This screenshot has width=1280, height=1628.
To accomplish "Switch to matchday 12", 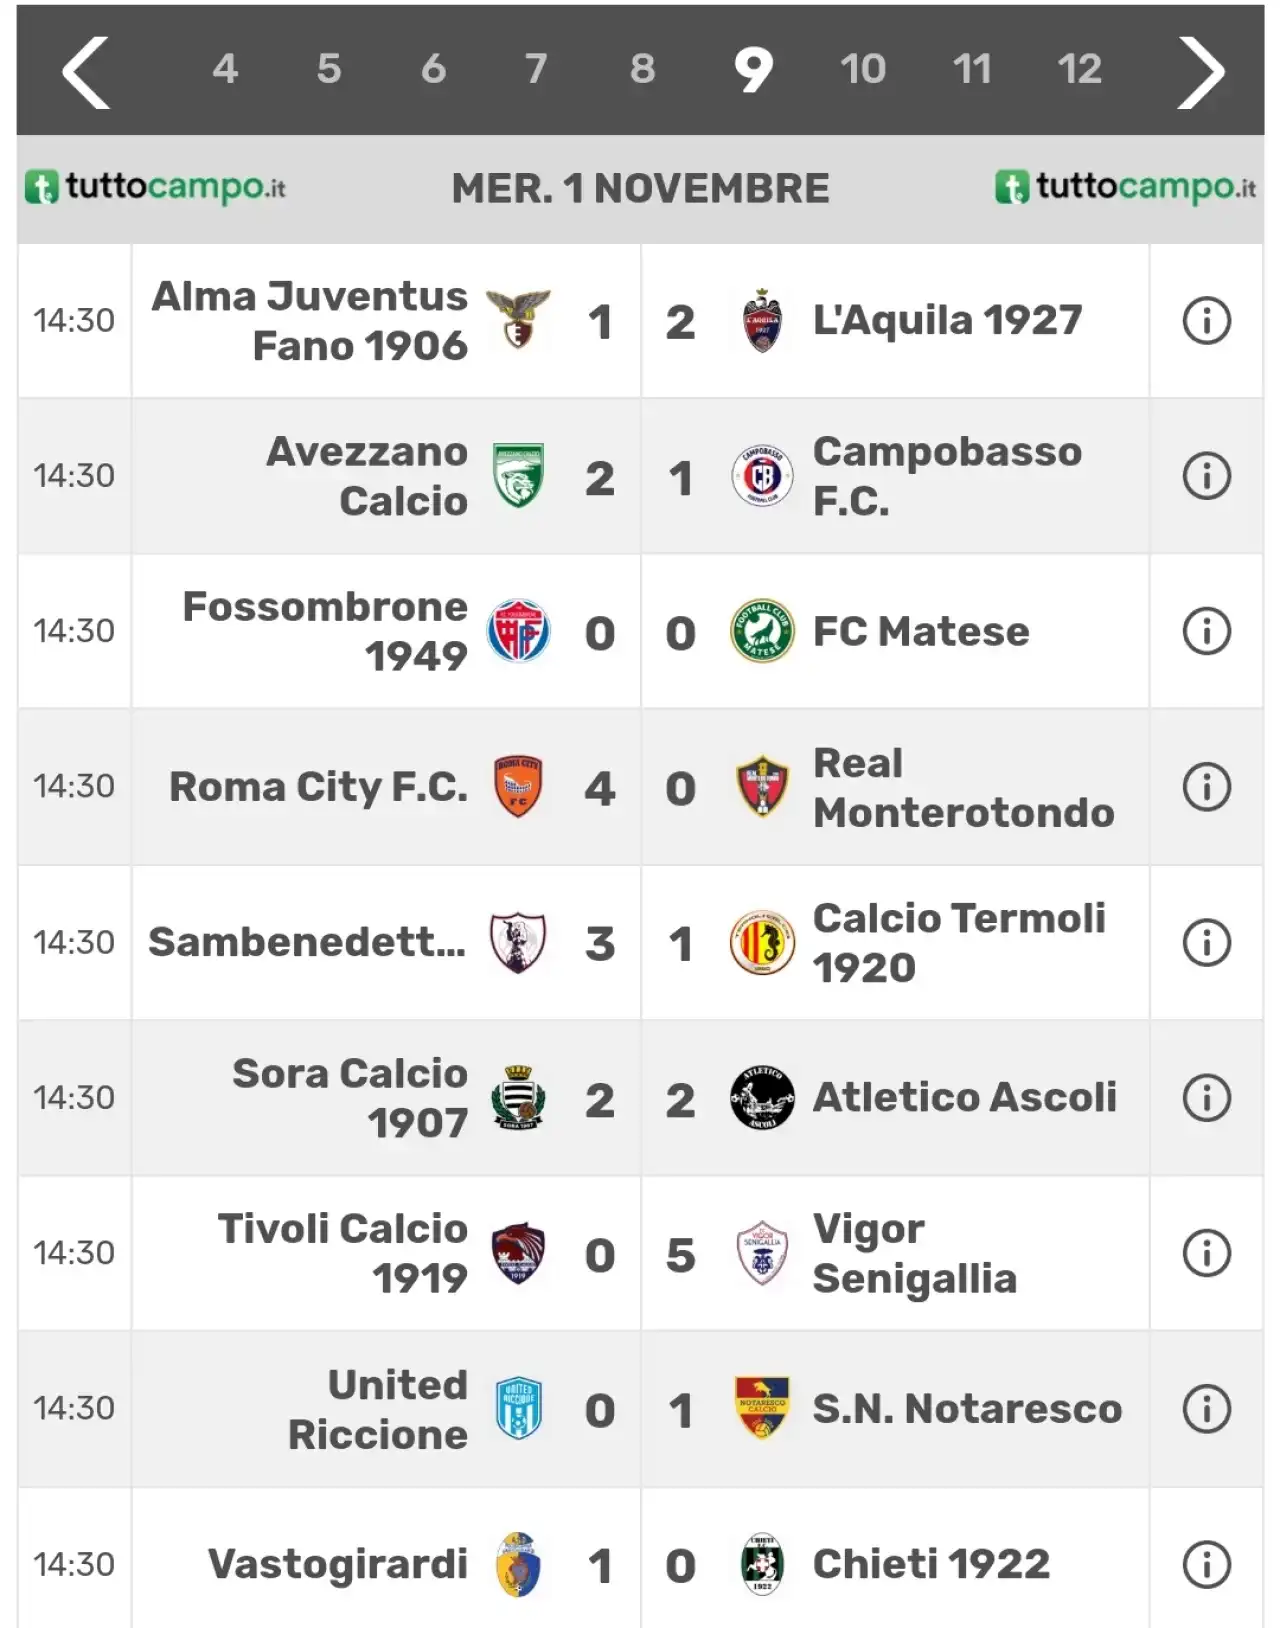I will click(x=1079, y=69).
